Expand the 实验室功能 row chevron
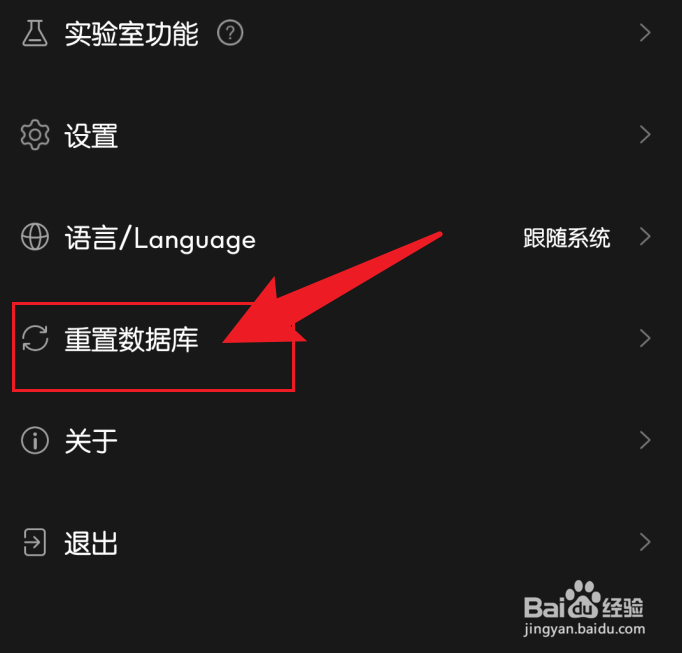682x653 pixels. (645, 33)
